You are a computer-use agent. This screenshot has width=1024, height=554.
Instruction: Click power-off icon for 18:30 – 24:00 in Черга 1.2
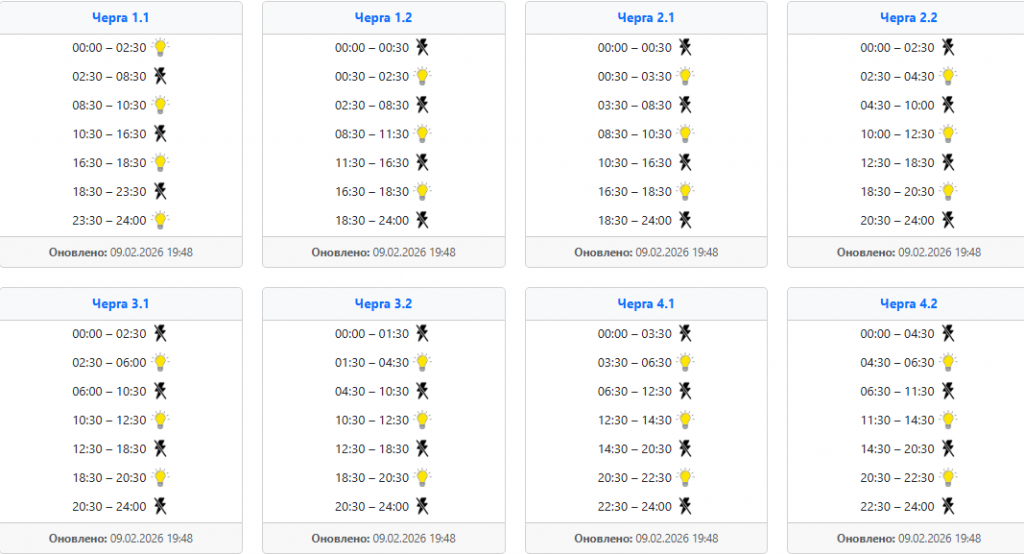click(x=423, y=220)
